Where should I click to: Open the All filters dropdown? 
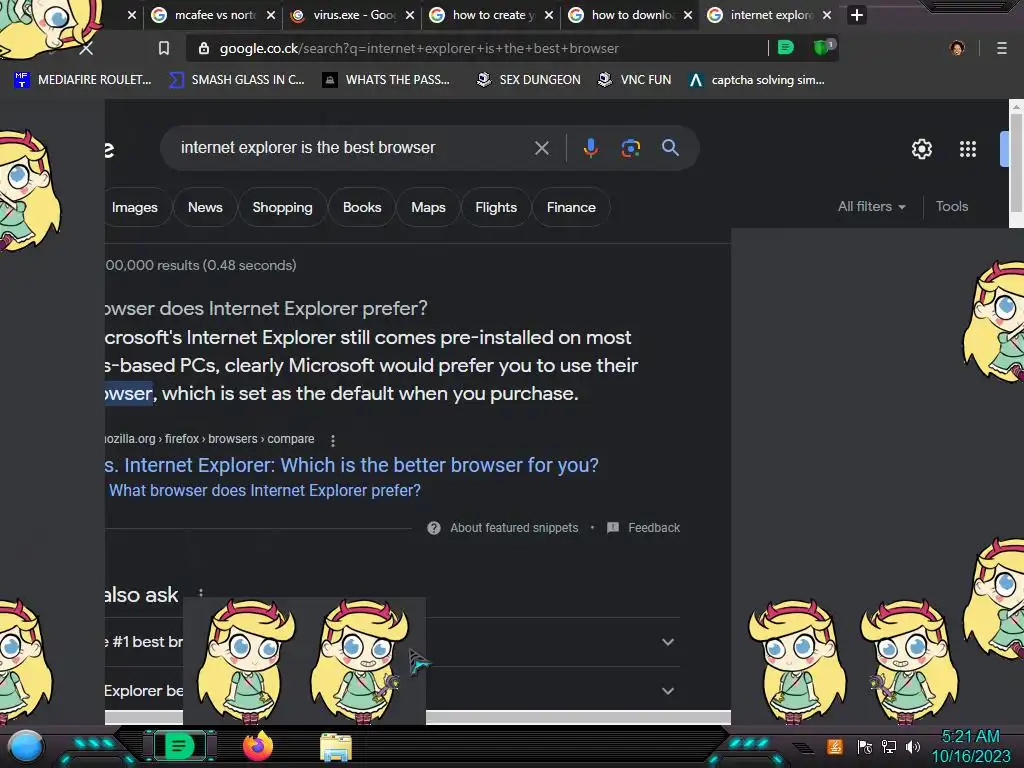(871, 206)
